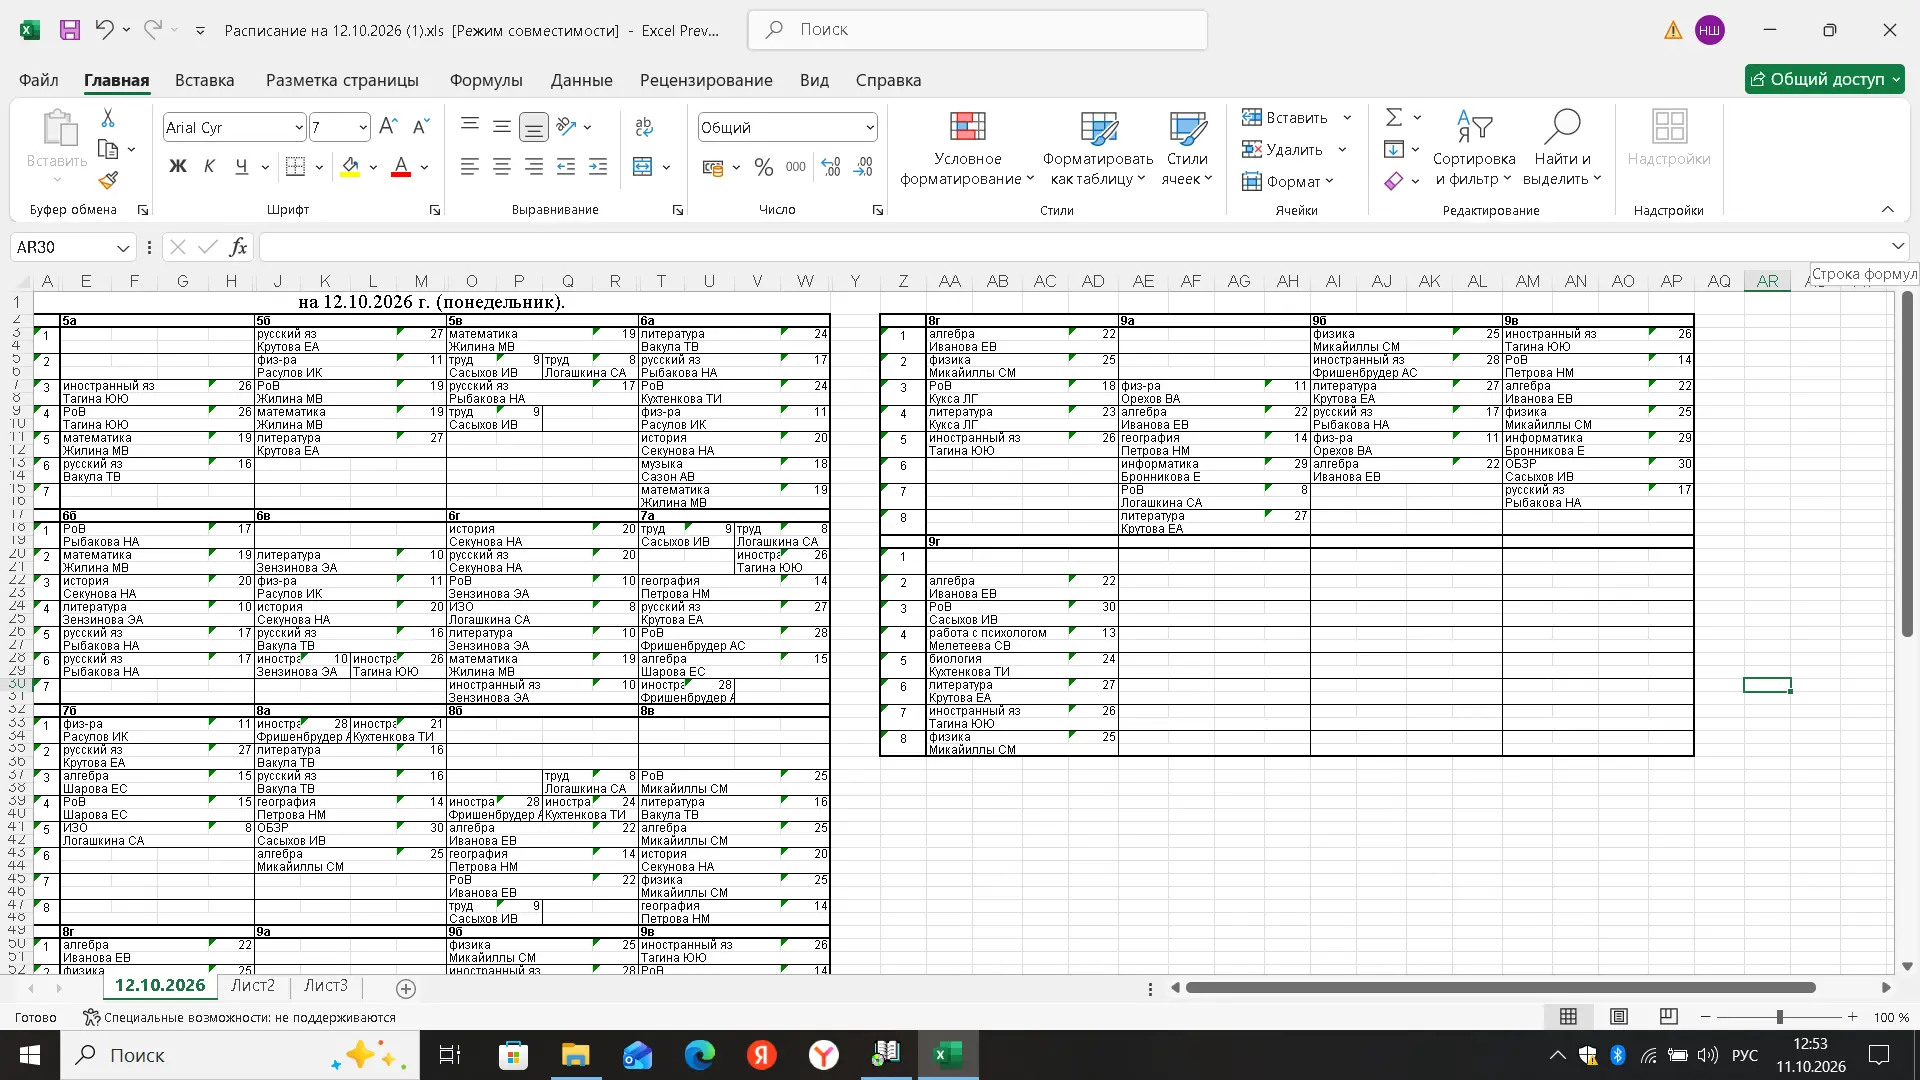Open the Файл menu
Screen dimensions: 1920x1080
[x=39, y=80]
